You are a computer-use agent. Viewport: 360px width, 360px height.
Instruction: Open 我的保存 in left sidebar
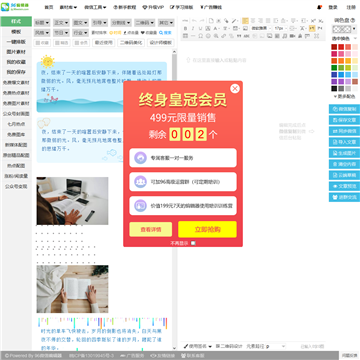pos(16,72)
